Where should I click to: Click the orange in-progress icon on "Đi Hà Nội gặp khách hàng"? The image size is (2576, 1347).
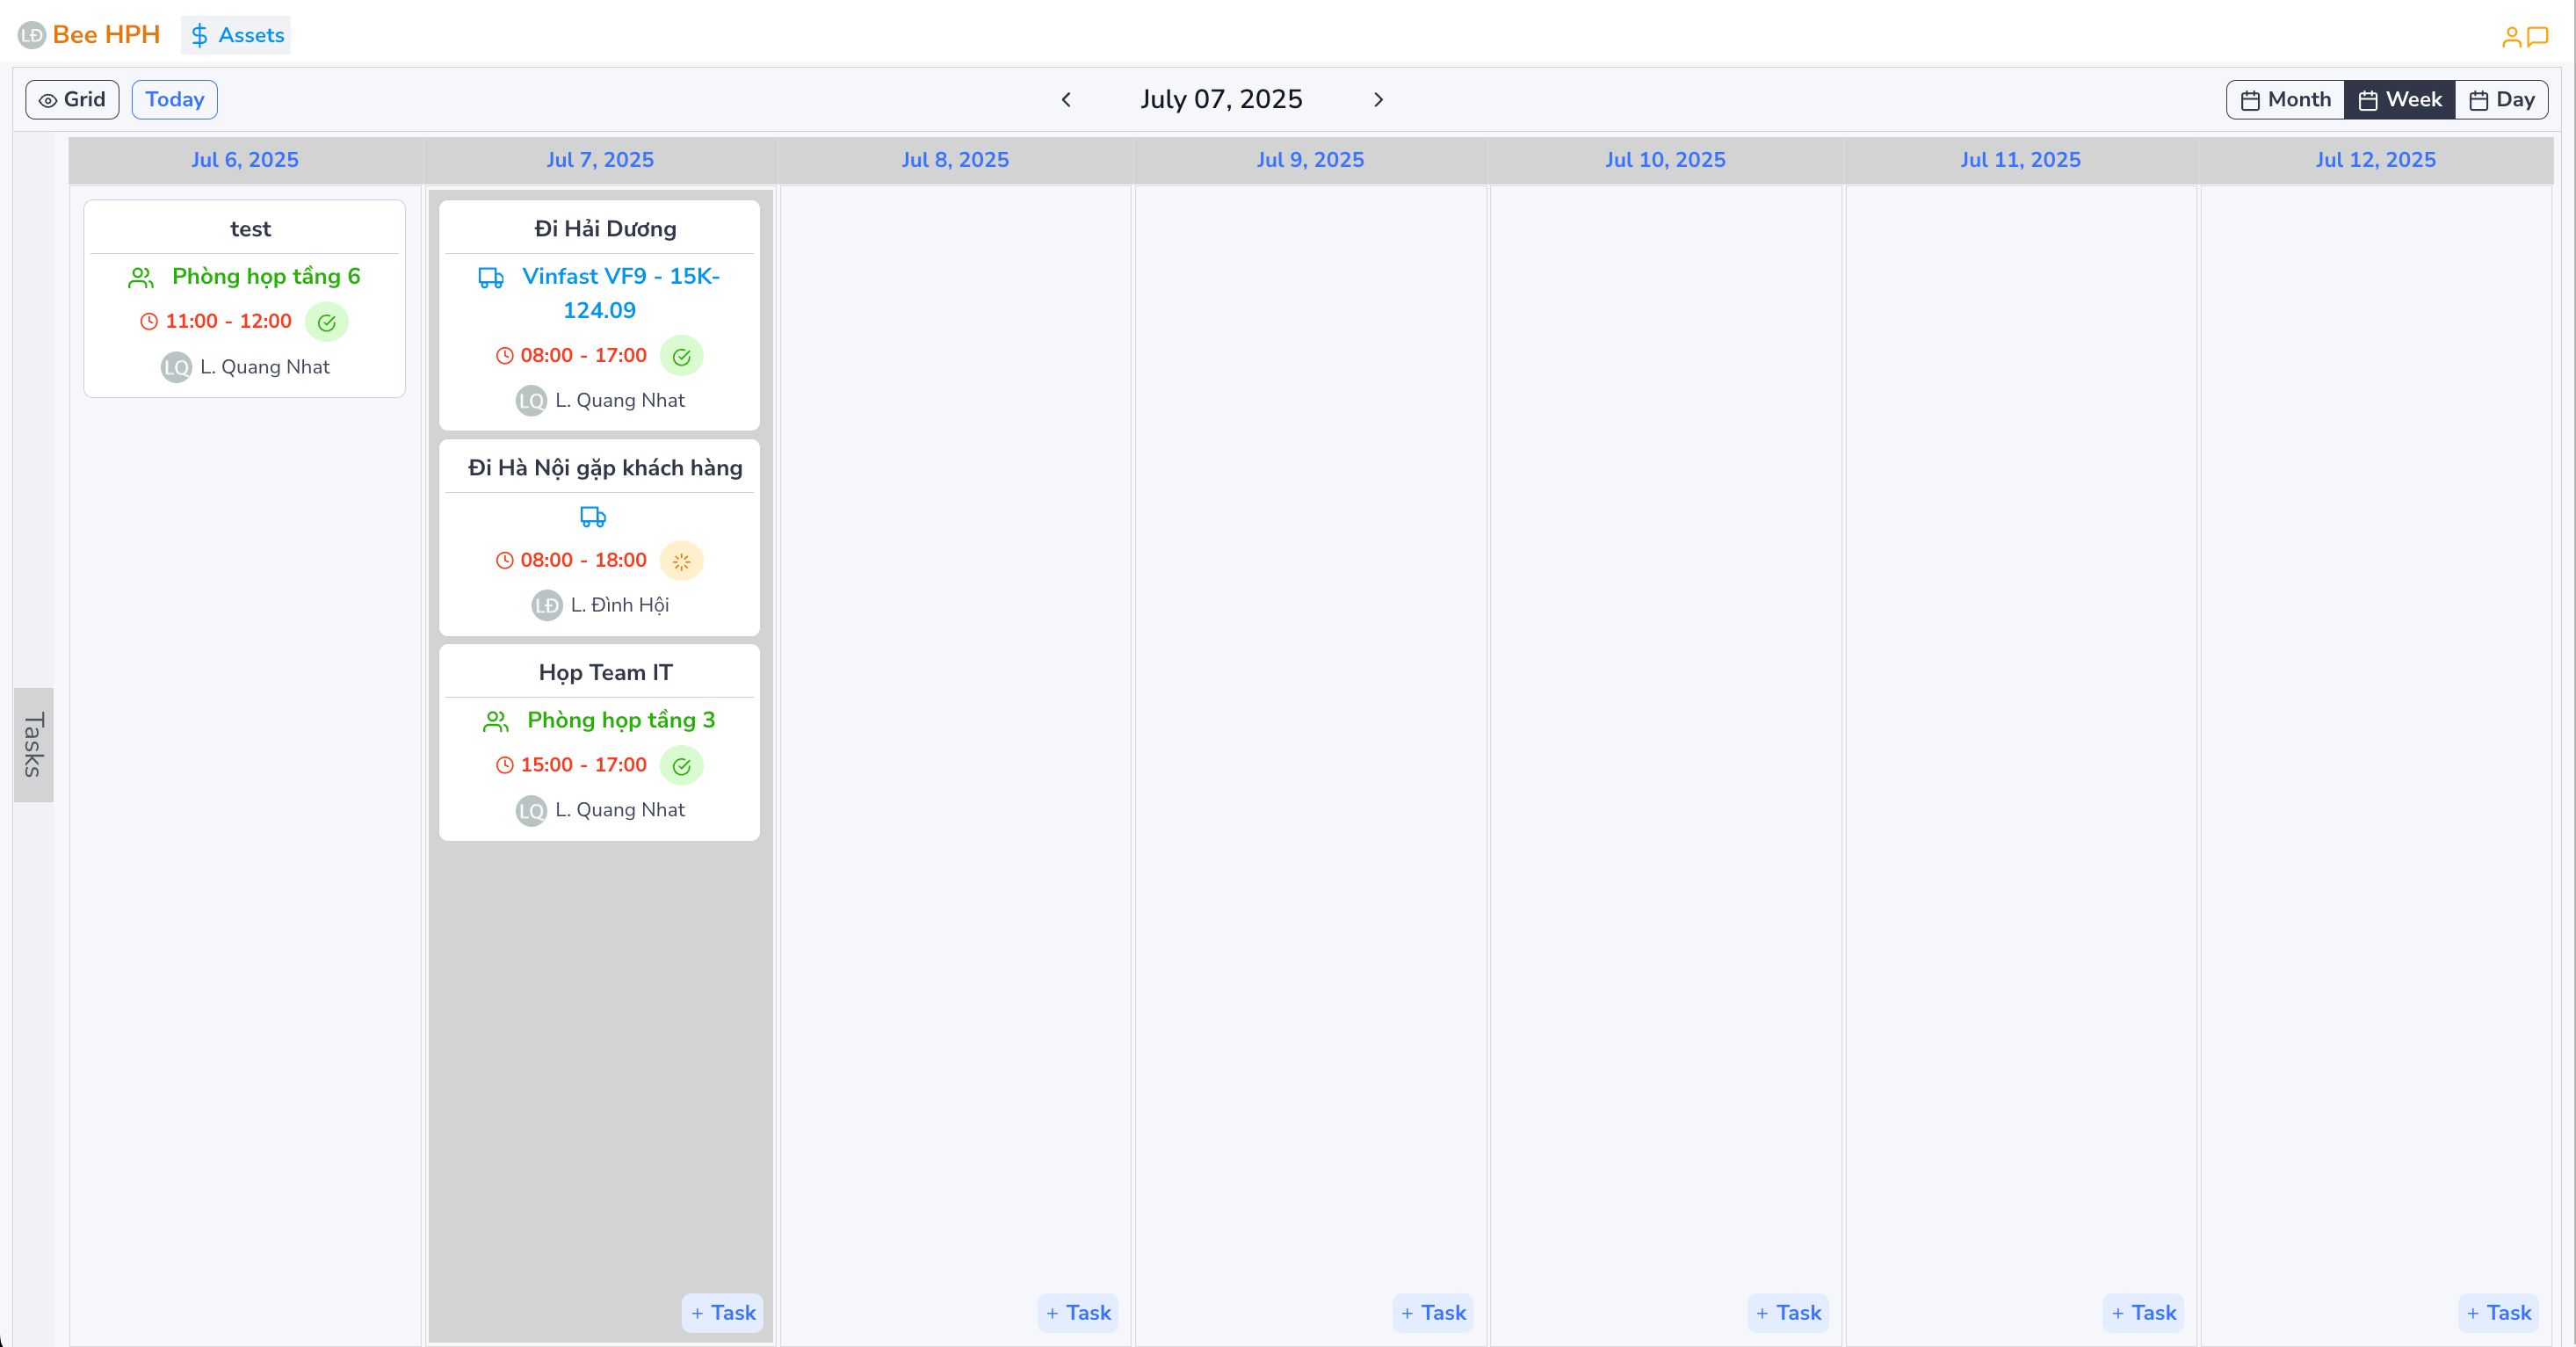click(682, 560)
